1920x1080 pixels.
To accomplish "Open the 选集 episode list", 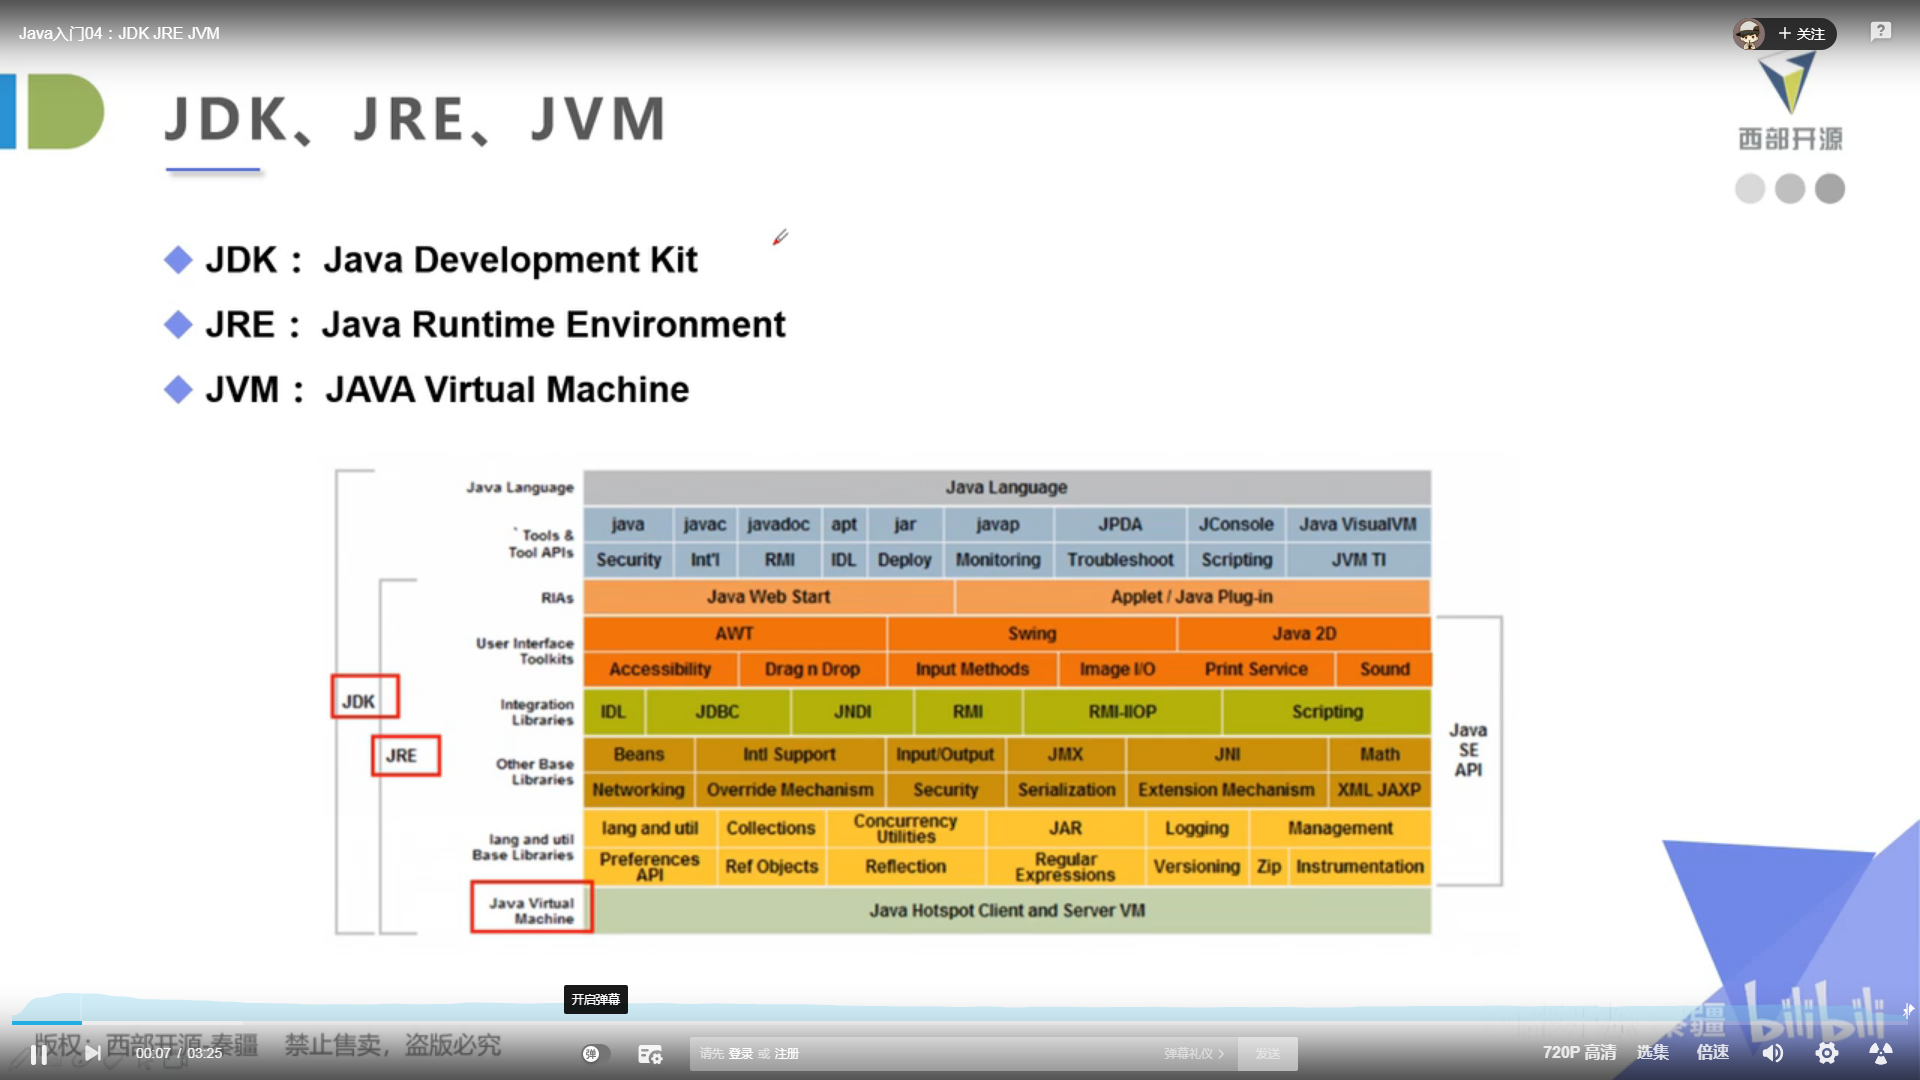I will [x=1652, y=1052].
